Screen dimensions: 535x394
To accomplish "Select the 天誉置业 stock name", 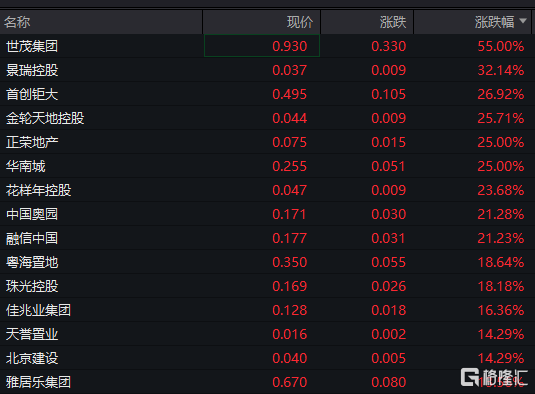I will click(x=32, y=334).
